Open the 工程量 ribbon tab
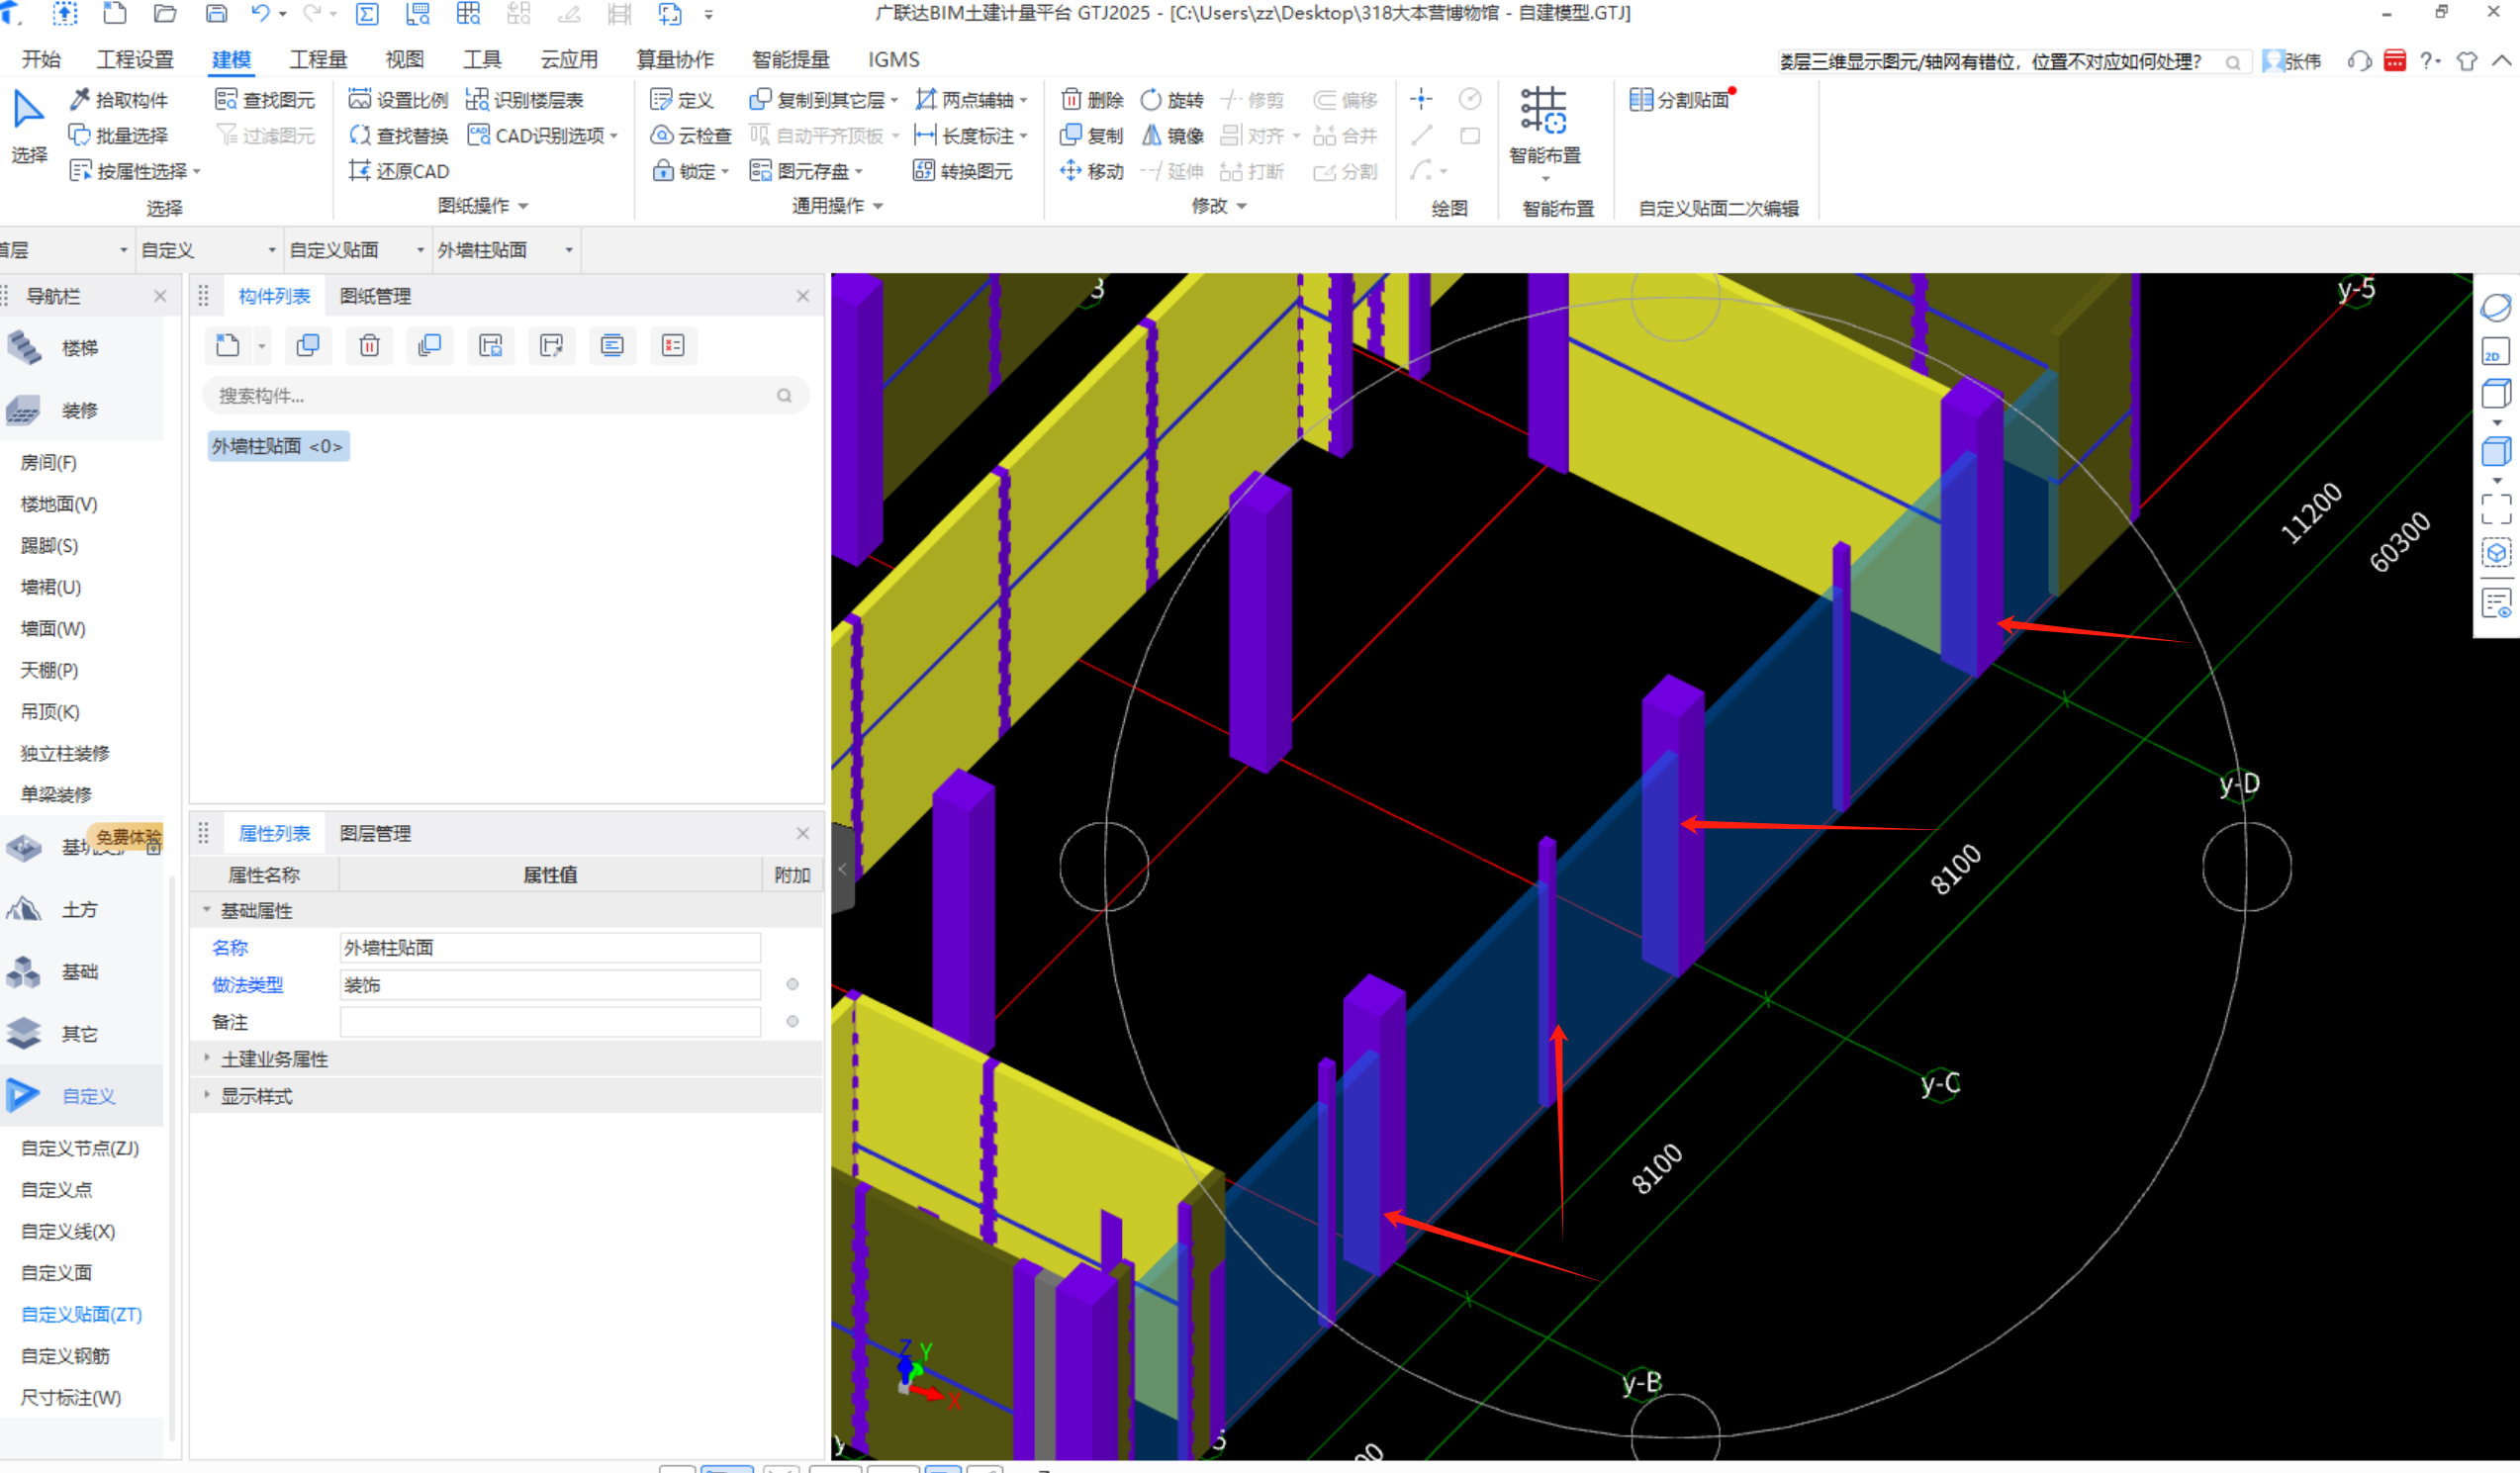Viewport: 2520px width, 1473px height. click(318, 59)
